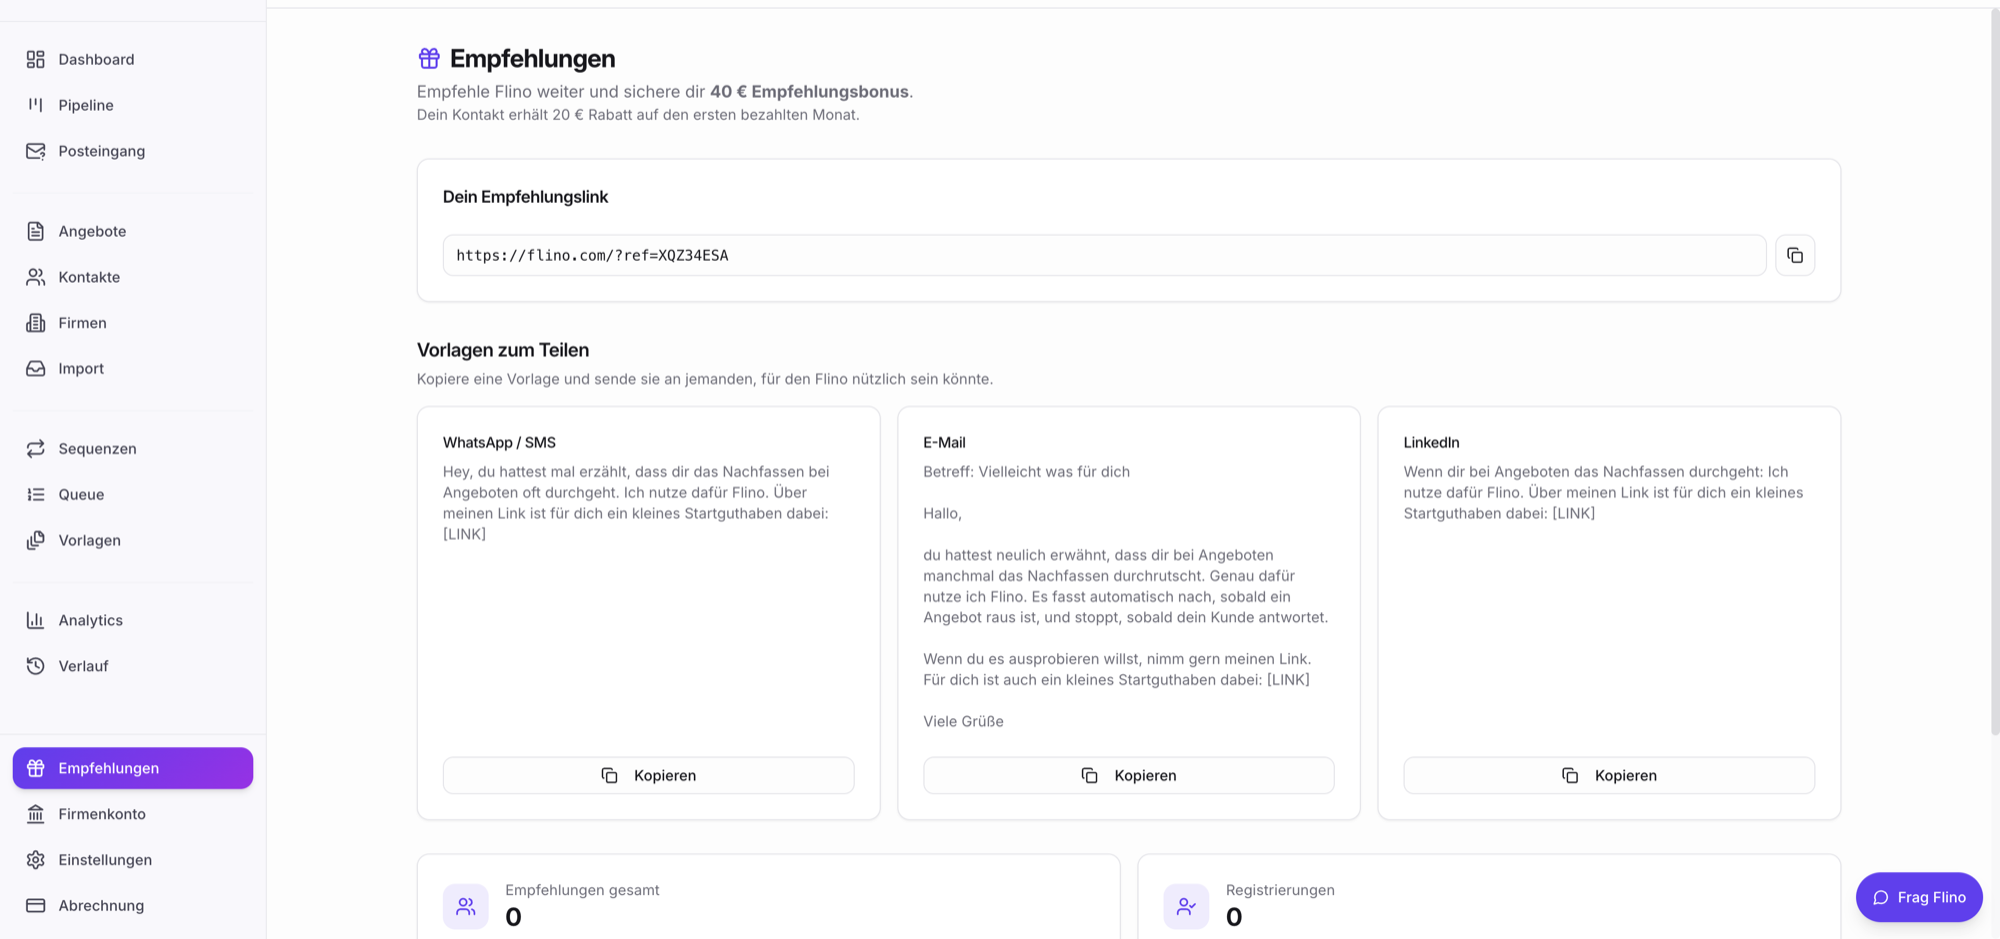The width and height of the screenshot is (2000, 939).
Task: Open the Vorlagen page from the sidebar
Action: (133, 540)
